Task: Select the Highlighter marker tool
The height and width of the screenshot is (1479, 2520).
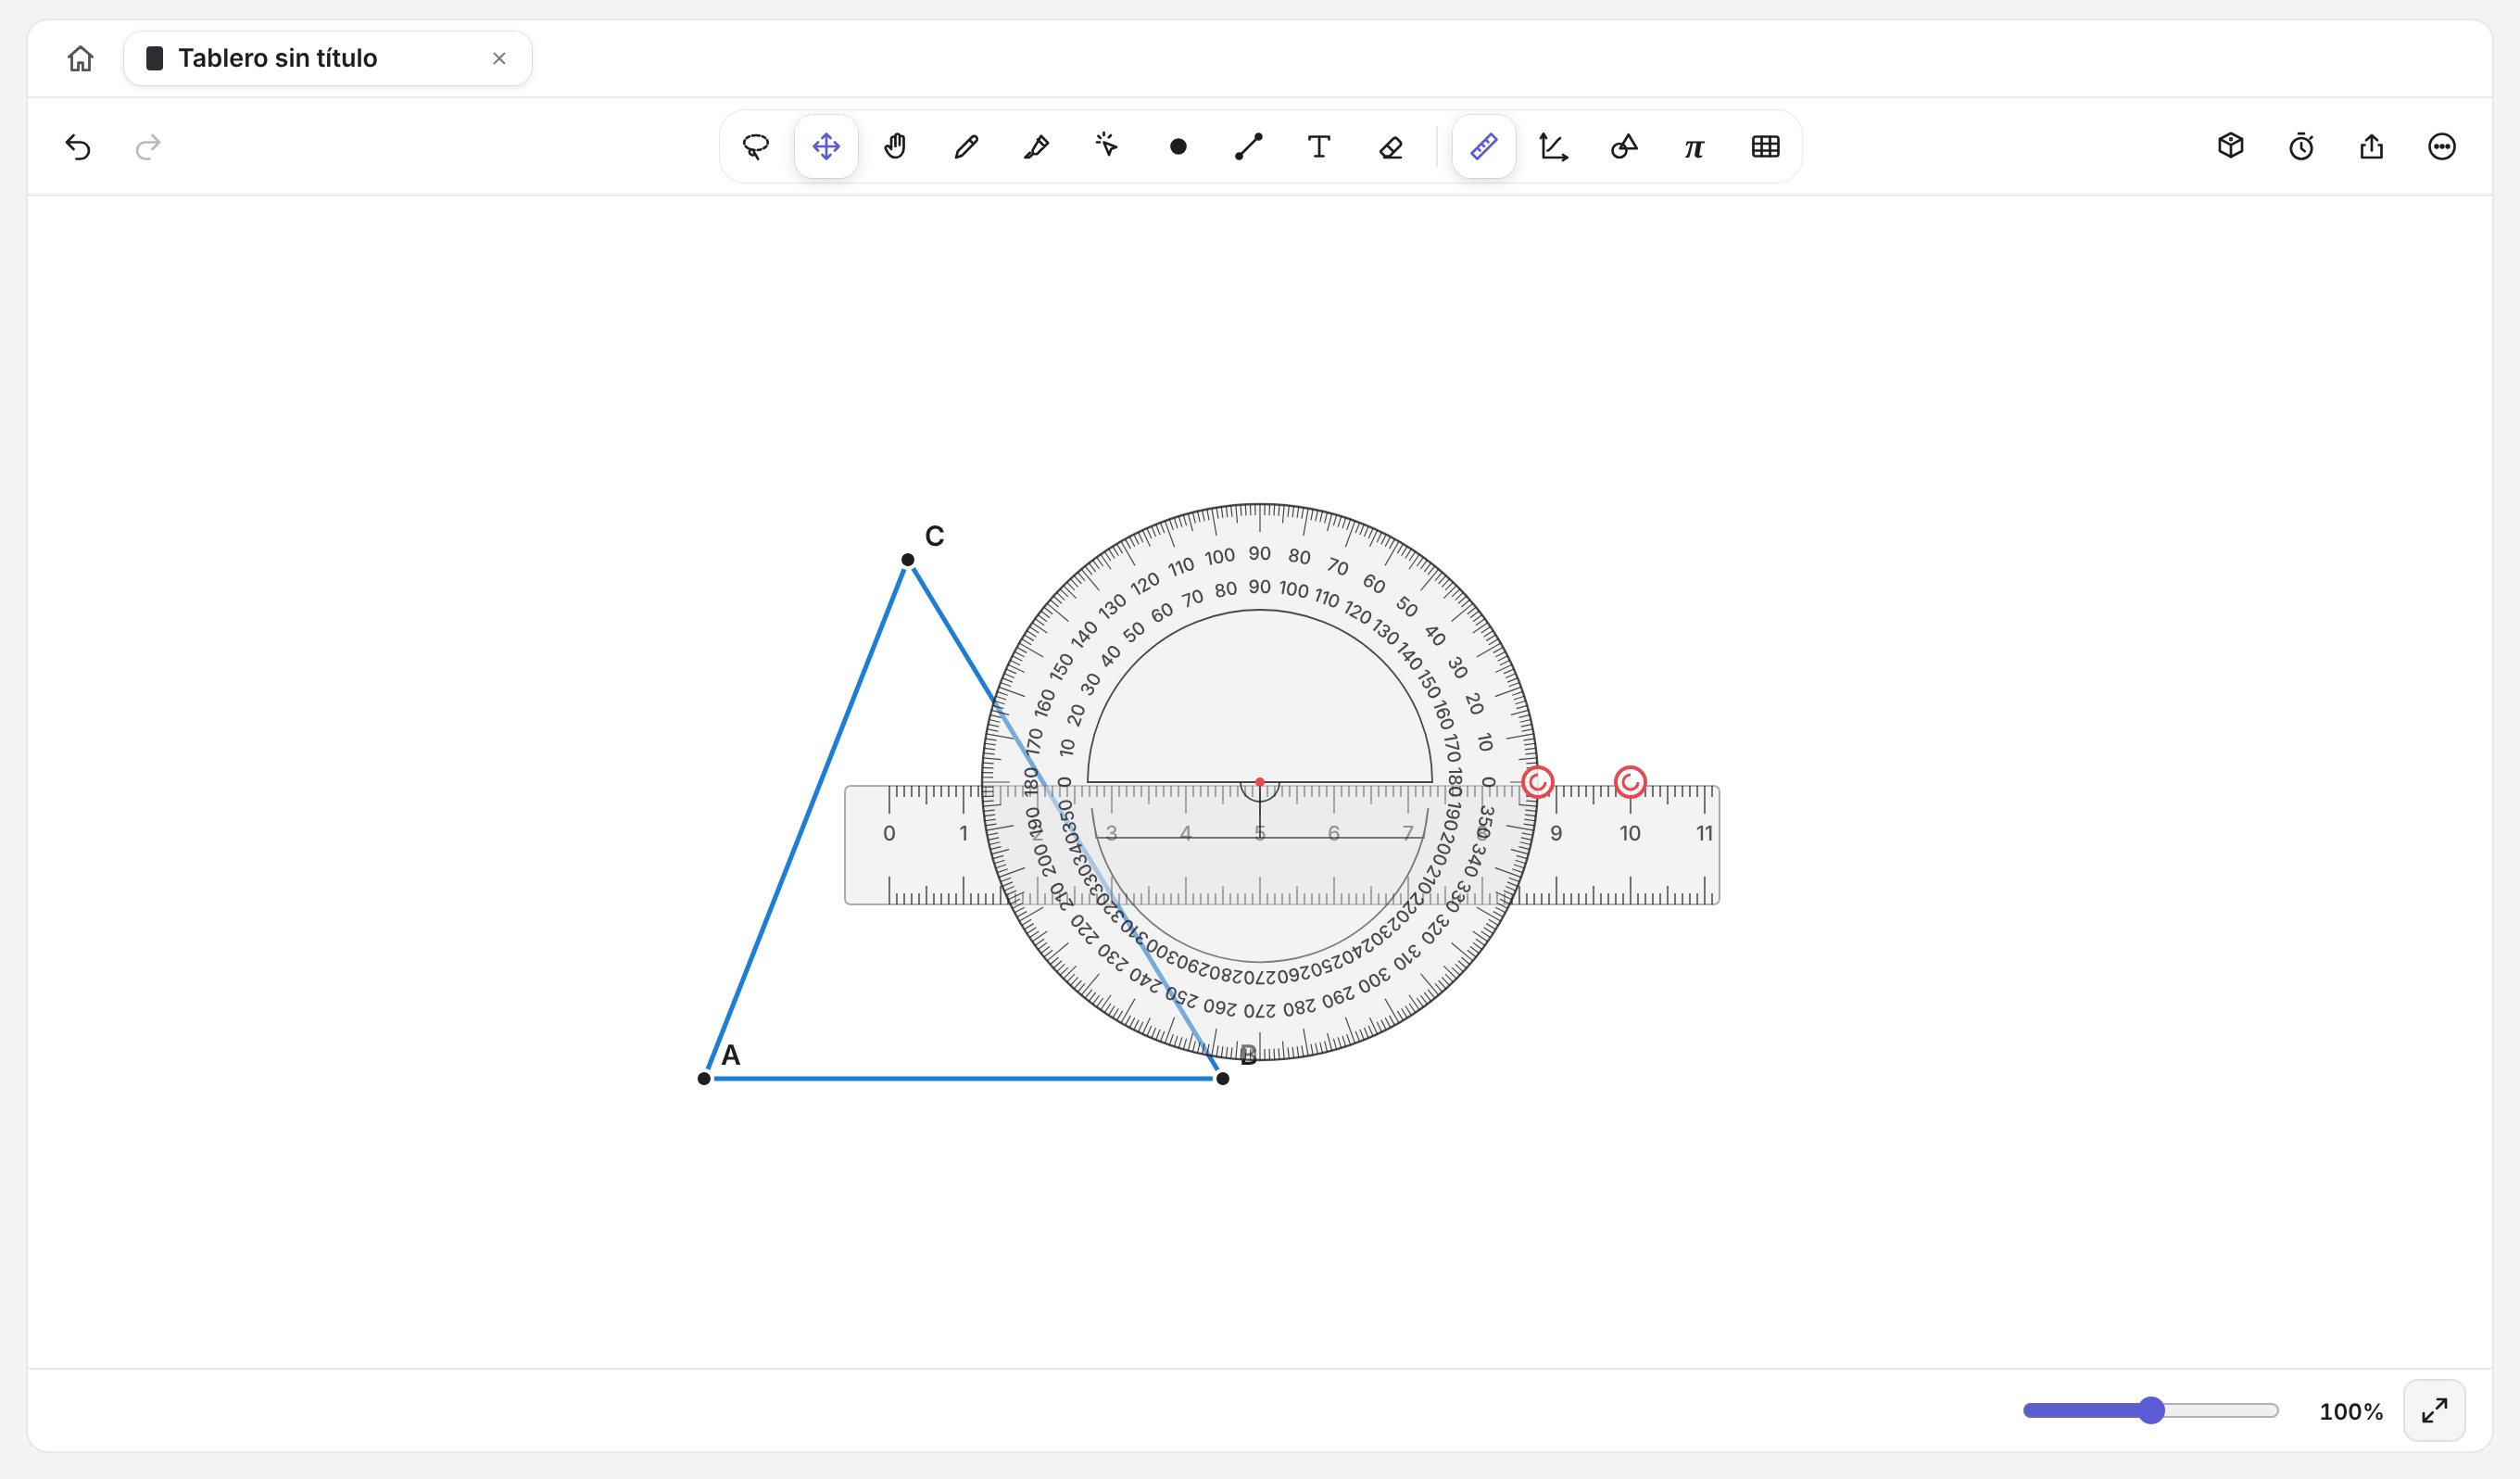Action: (x=1037, y=147)
